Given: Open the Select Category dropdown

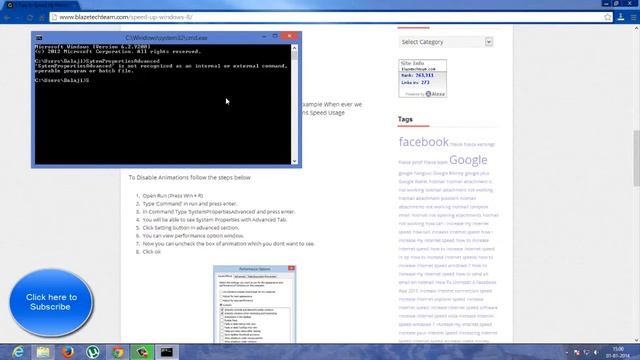Looking at the screenshot, I should 446,42.
